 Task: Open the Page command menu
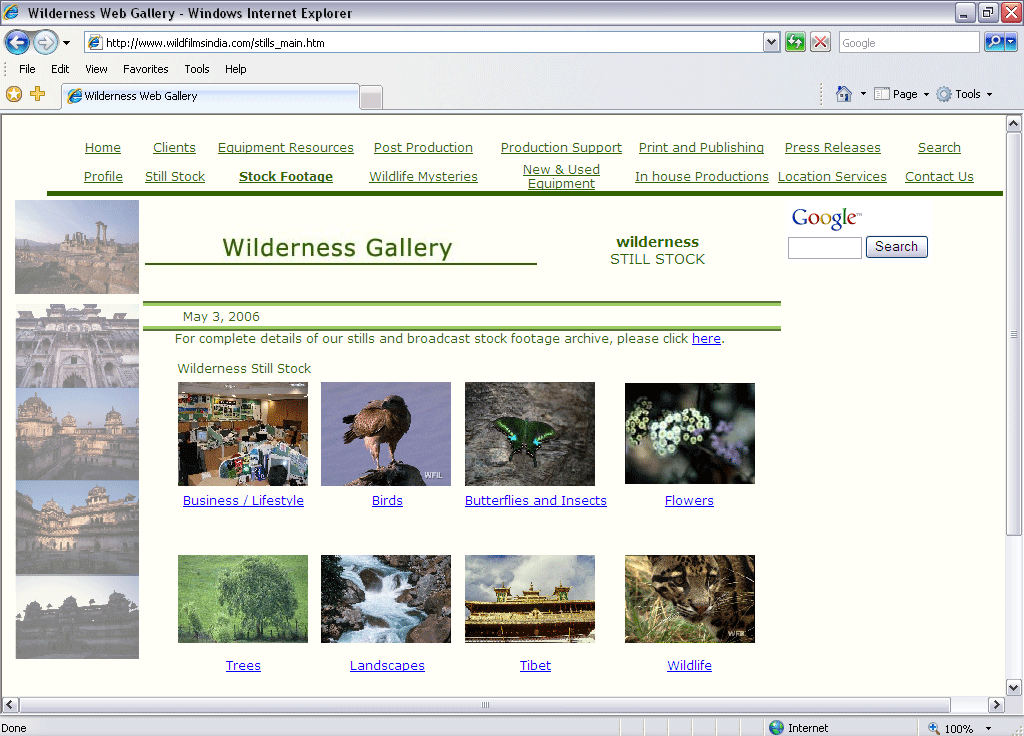(901, 94)
